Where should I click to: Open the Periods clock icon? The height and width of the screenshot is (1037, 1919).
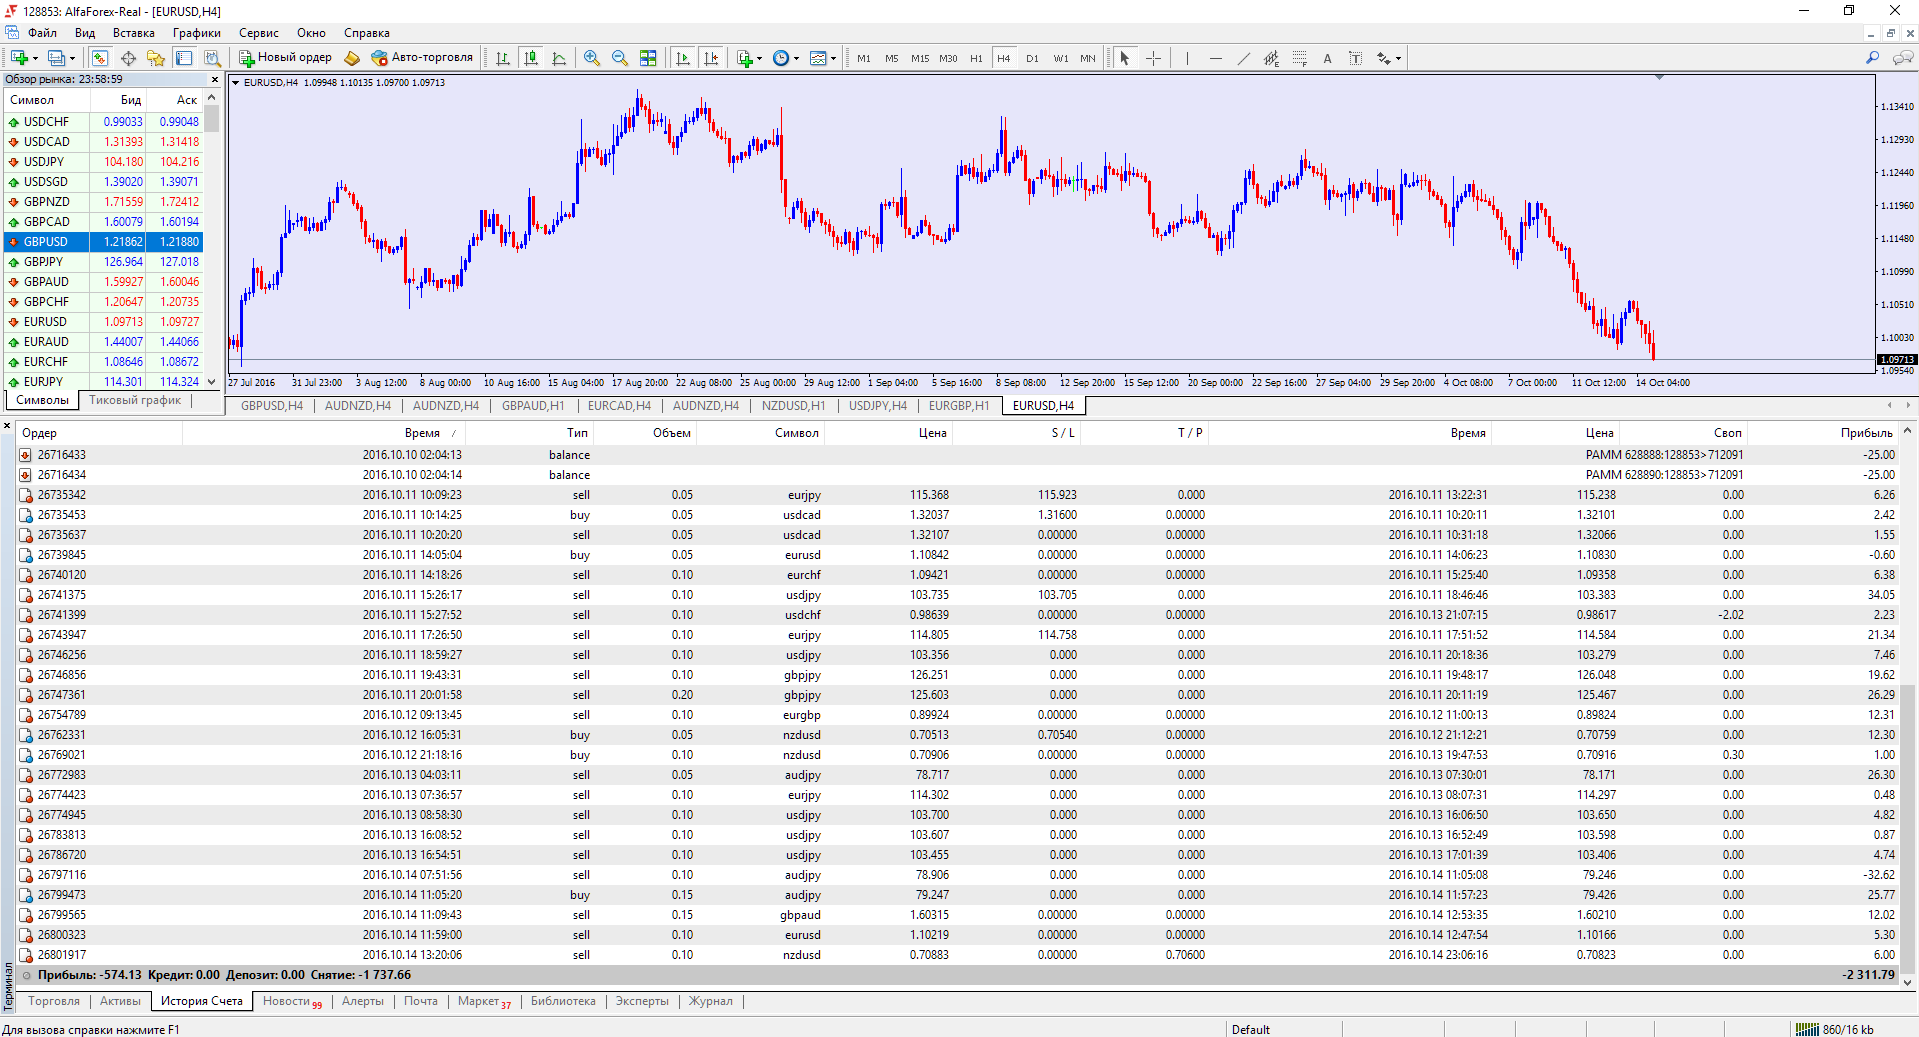coord(781,58)
